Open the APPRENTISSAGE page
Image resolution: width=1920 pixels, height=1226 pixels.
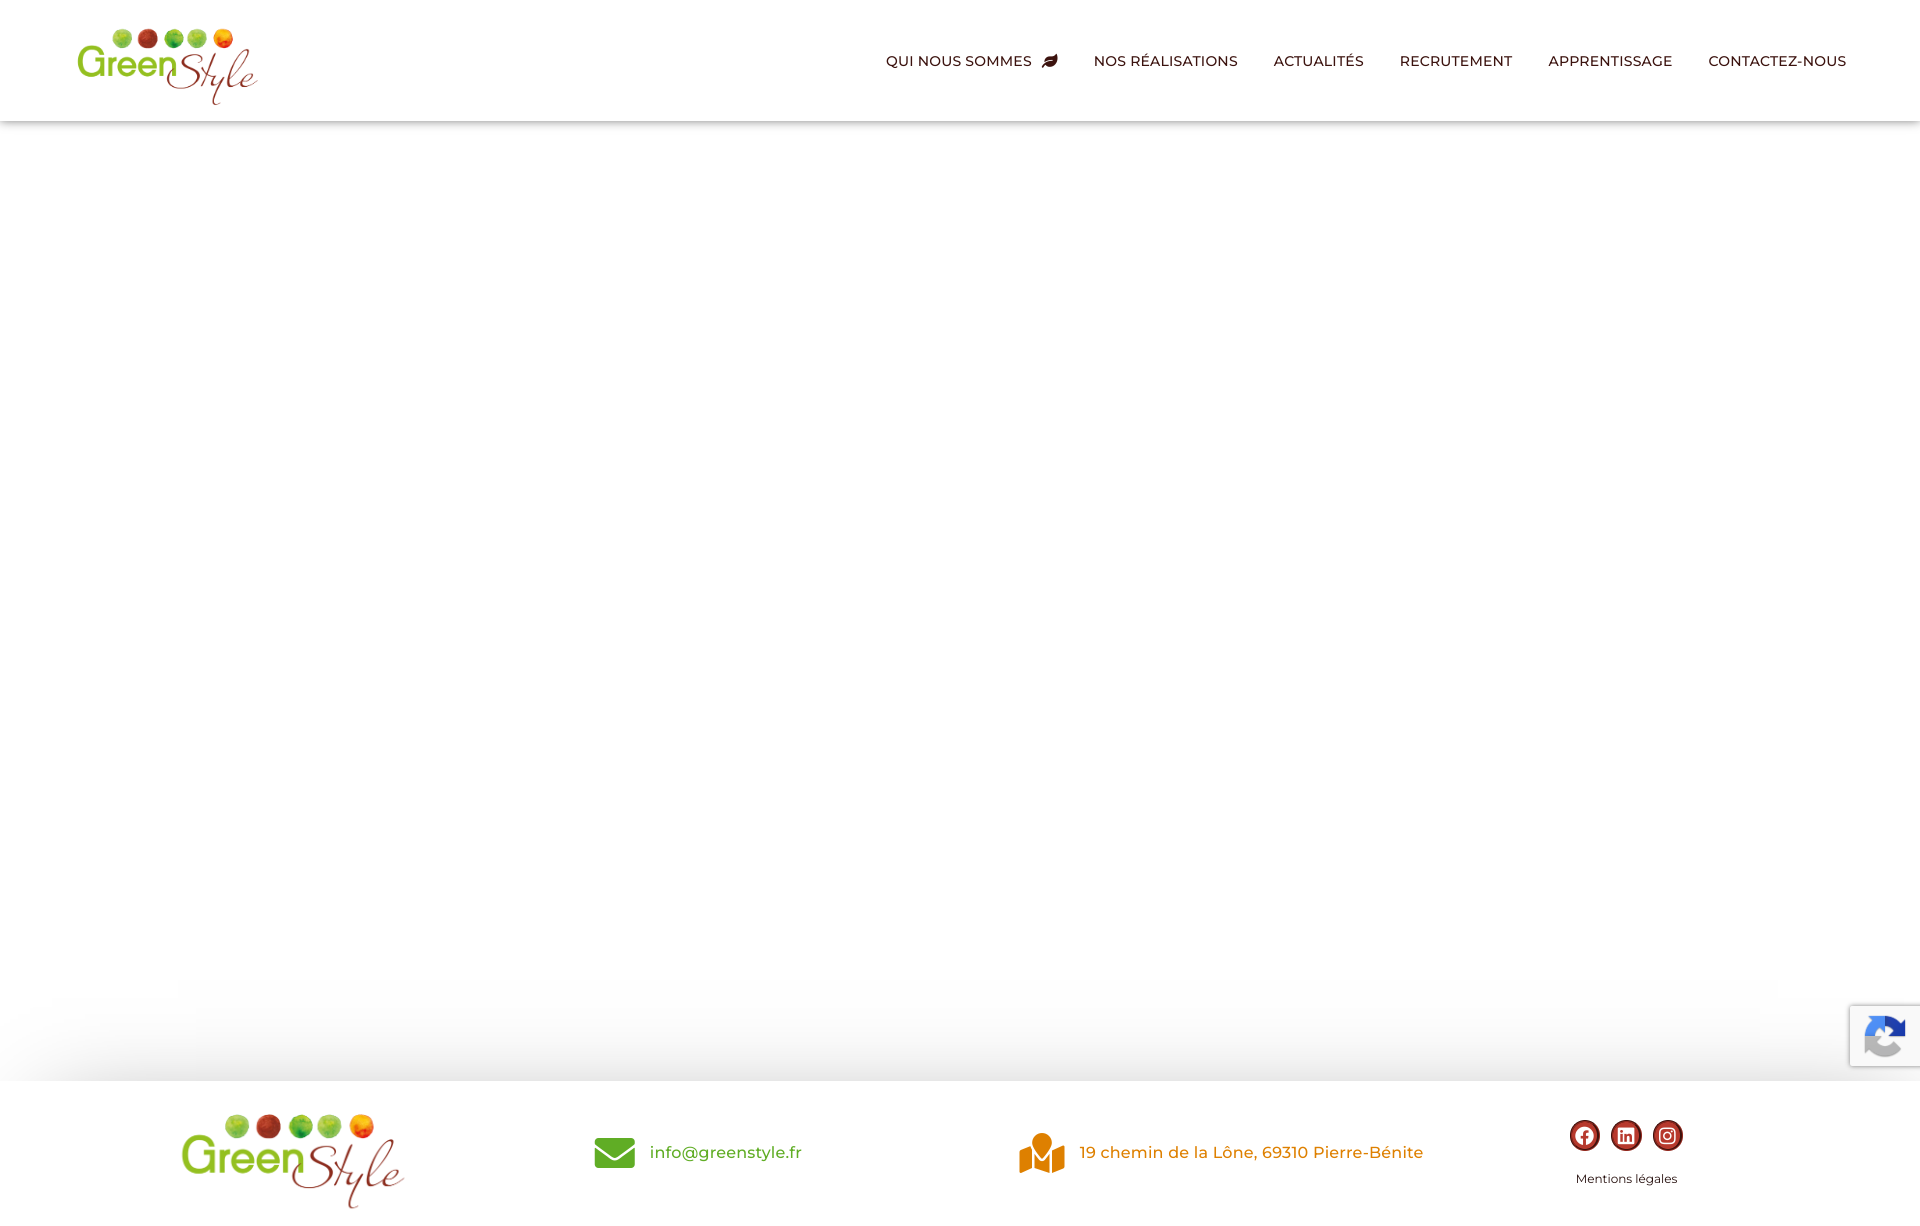click(1609, 61)
